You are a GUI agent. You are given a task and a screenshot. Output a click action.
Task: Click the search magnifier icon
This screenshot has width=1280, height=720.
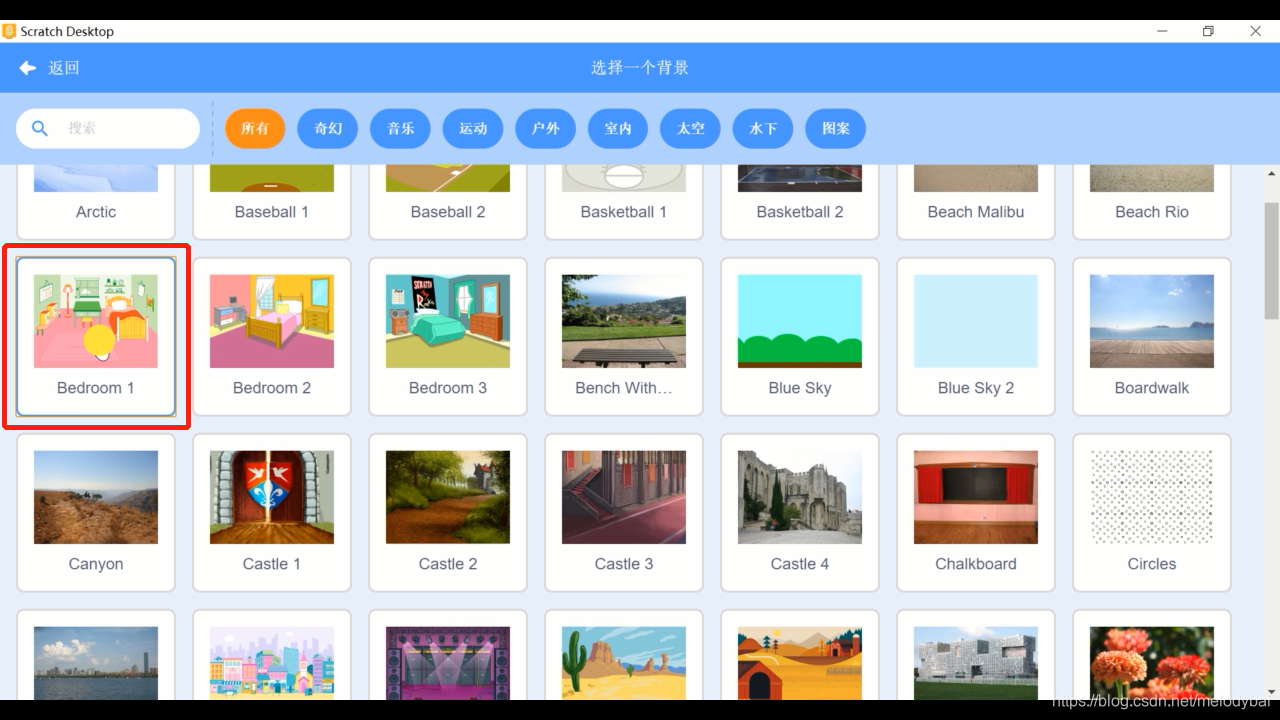40,128
